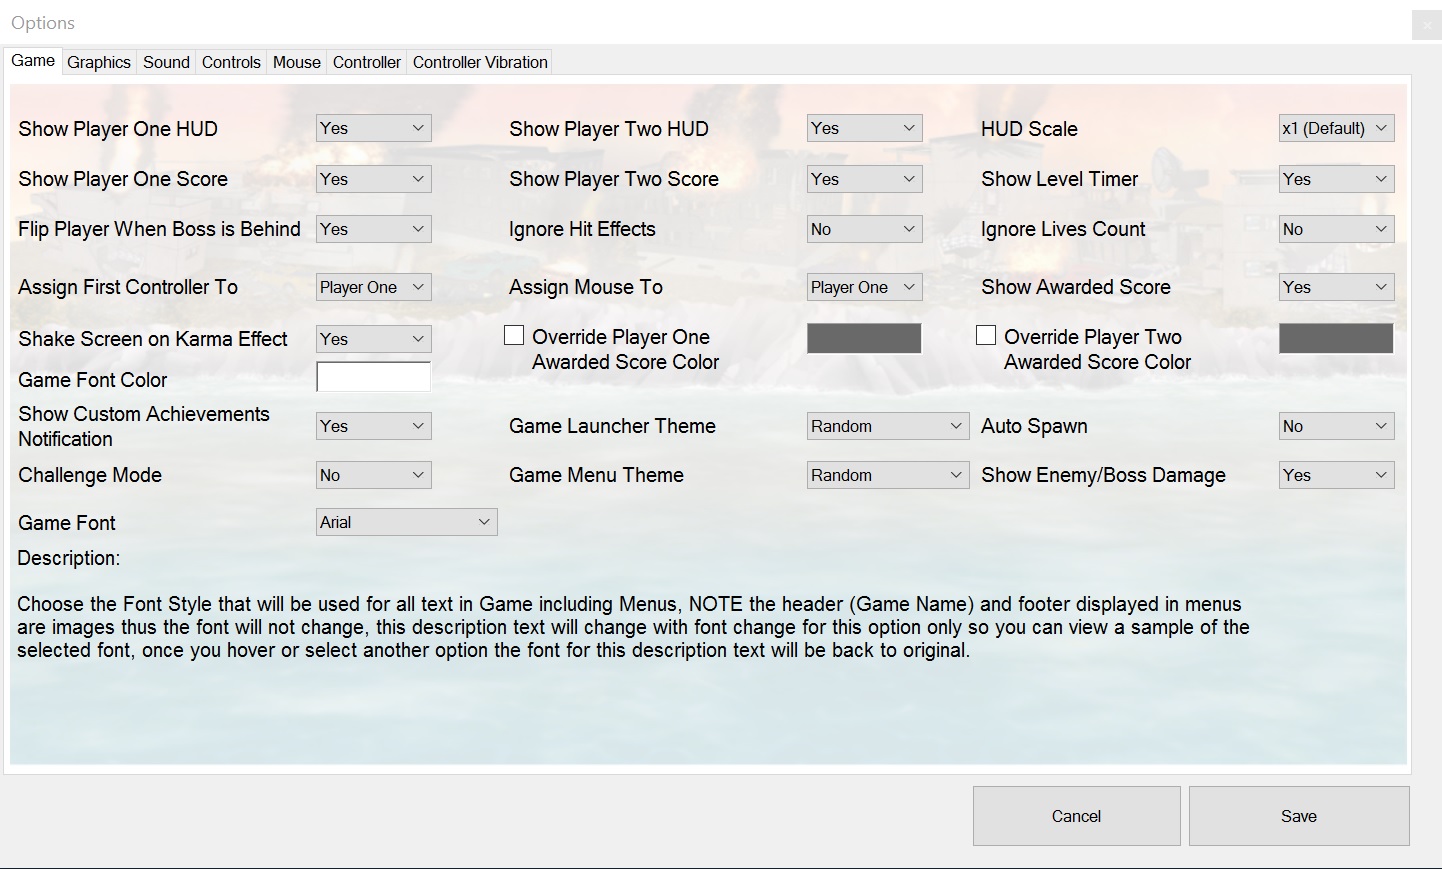Open the Sound settings tab
This screenshot has height=869, width=1442.
(165, 61)
